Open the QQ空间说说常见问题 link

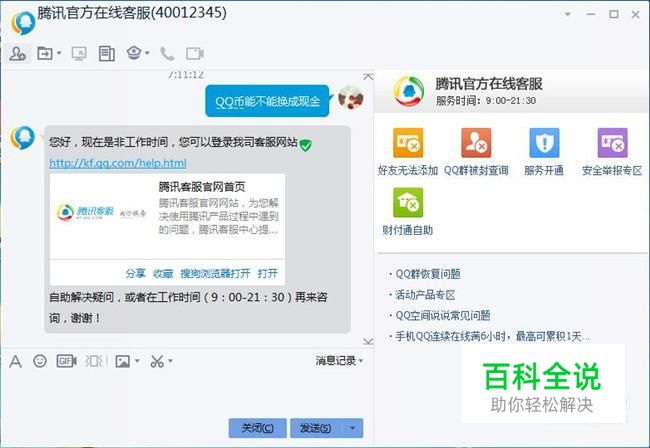(x=443, y=315)
